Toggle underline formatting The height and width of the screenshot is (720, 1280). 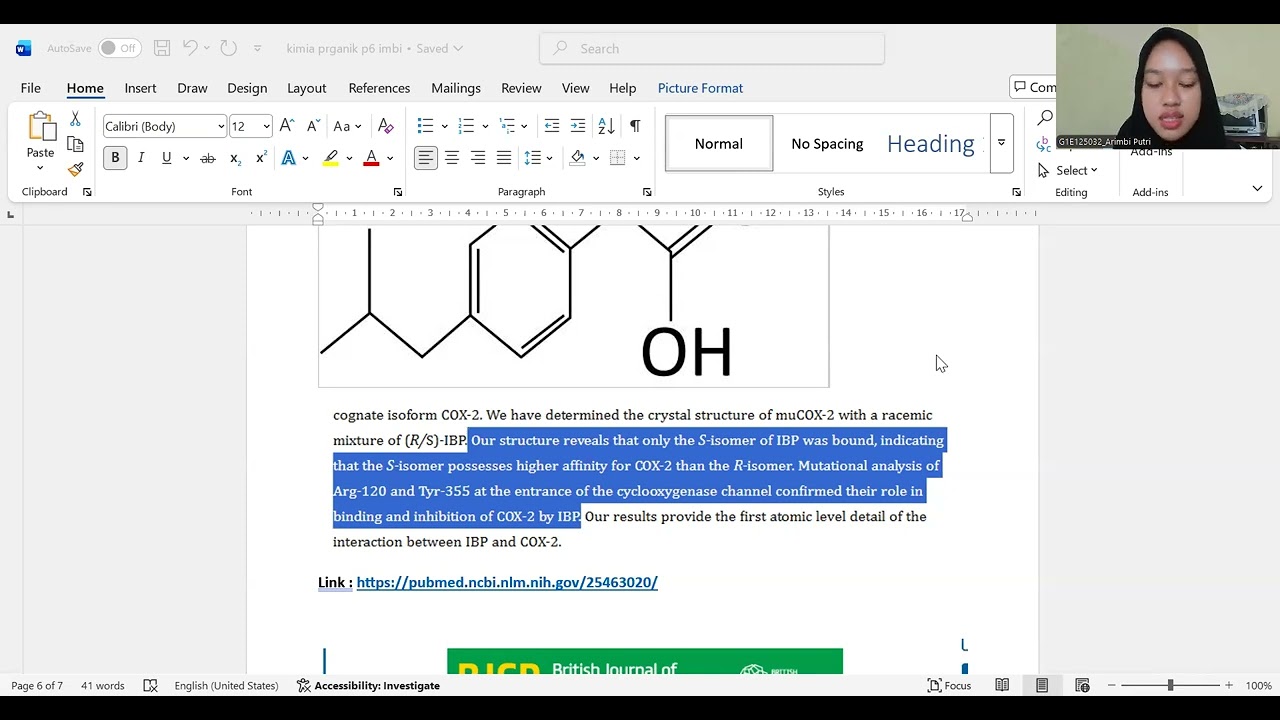click(167, 158)
